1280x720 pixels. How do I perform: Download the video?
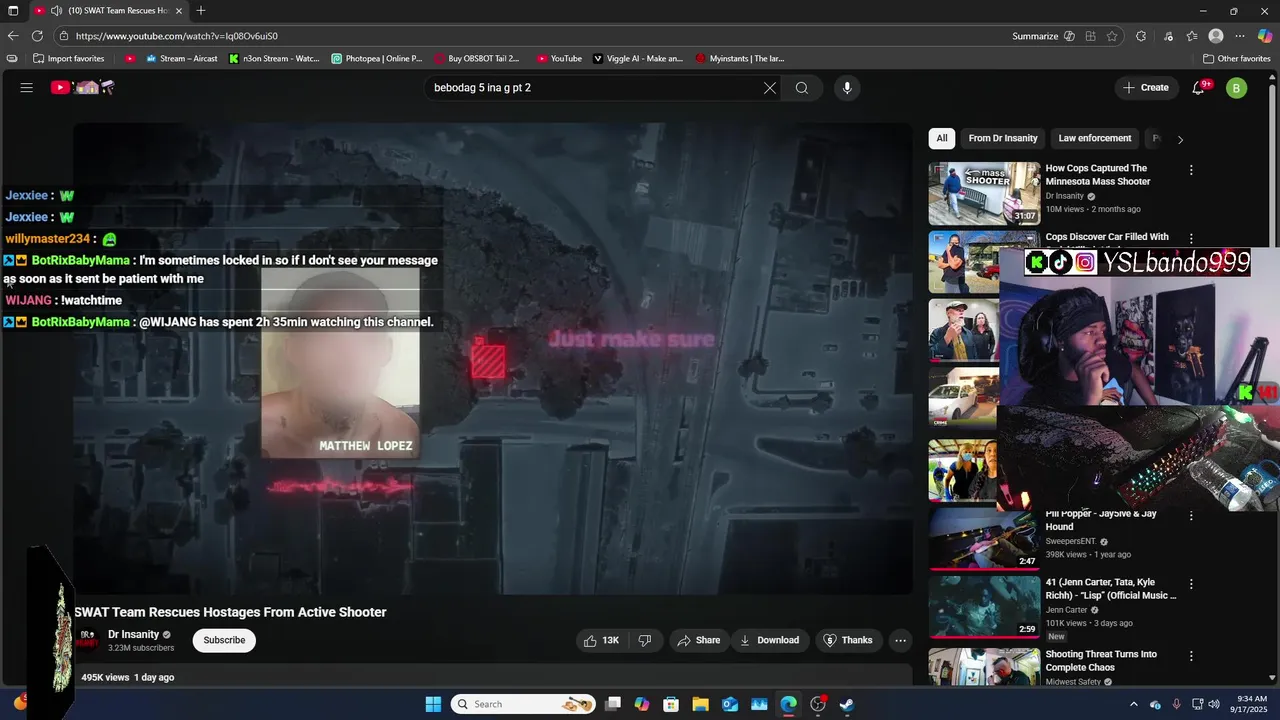(x=769, y=640)
